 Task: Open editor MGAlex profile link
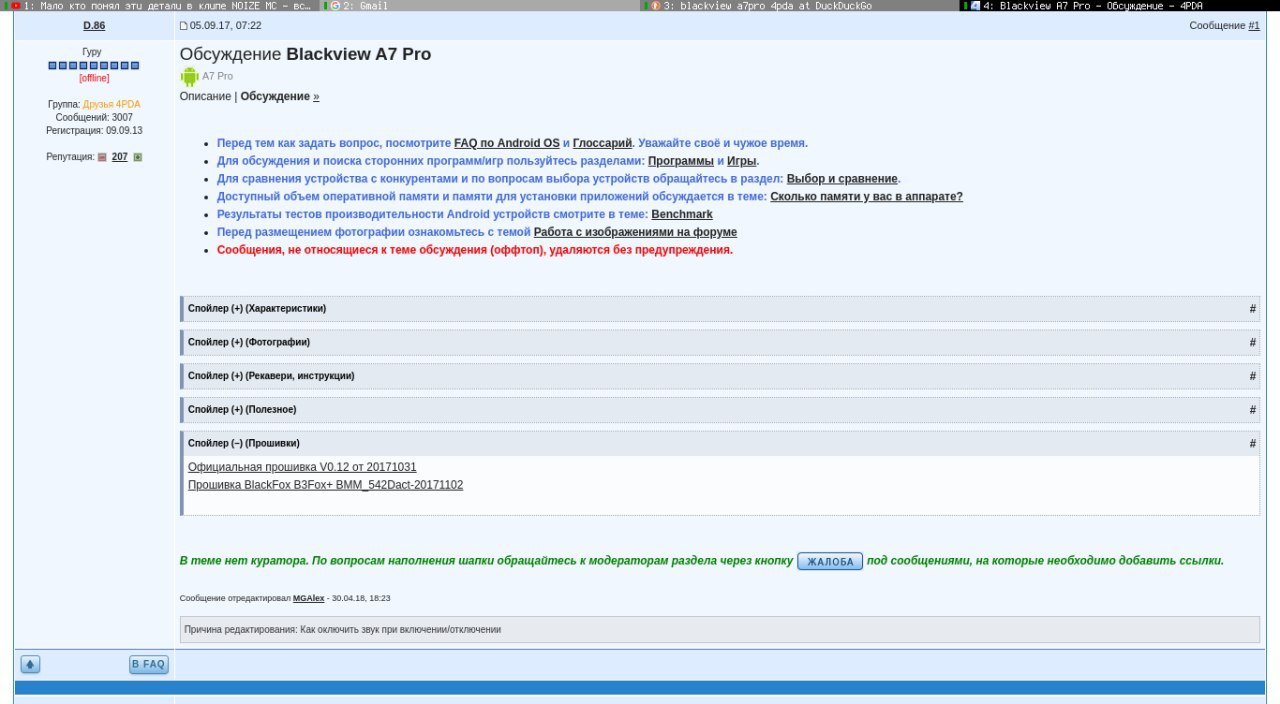pos(307,598)
